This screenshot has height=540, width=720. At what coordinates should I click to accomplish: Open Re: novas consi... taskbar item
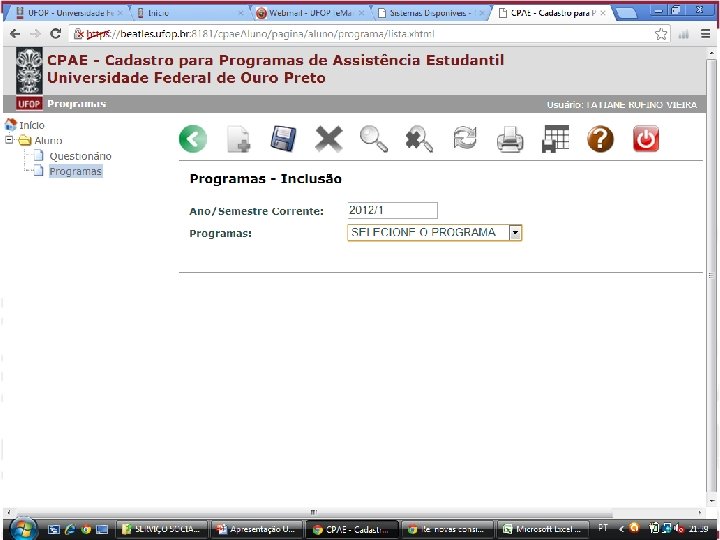tap(447, 529)
